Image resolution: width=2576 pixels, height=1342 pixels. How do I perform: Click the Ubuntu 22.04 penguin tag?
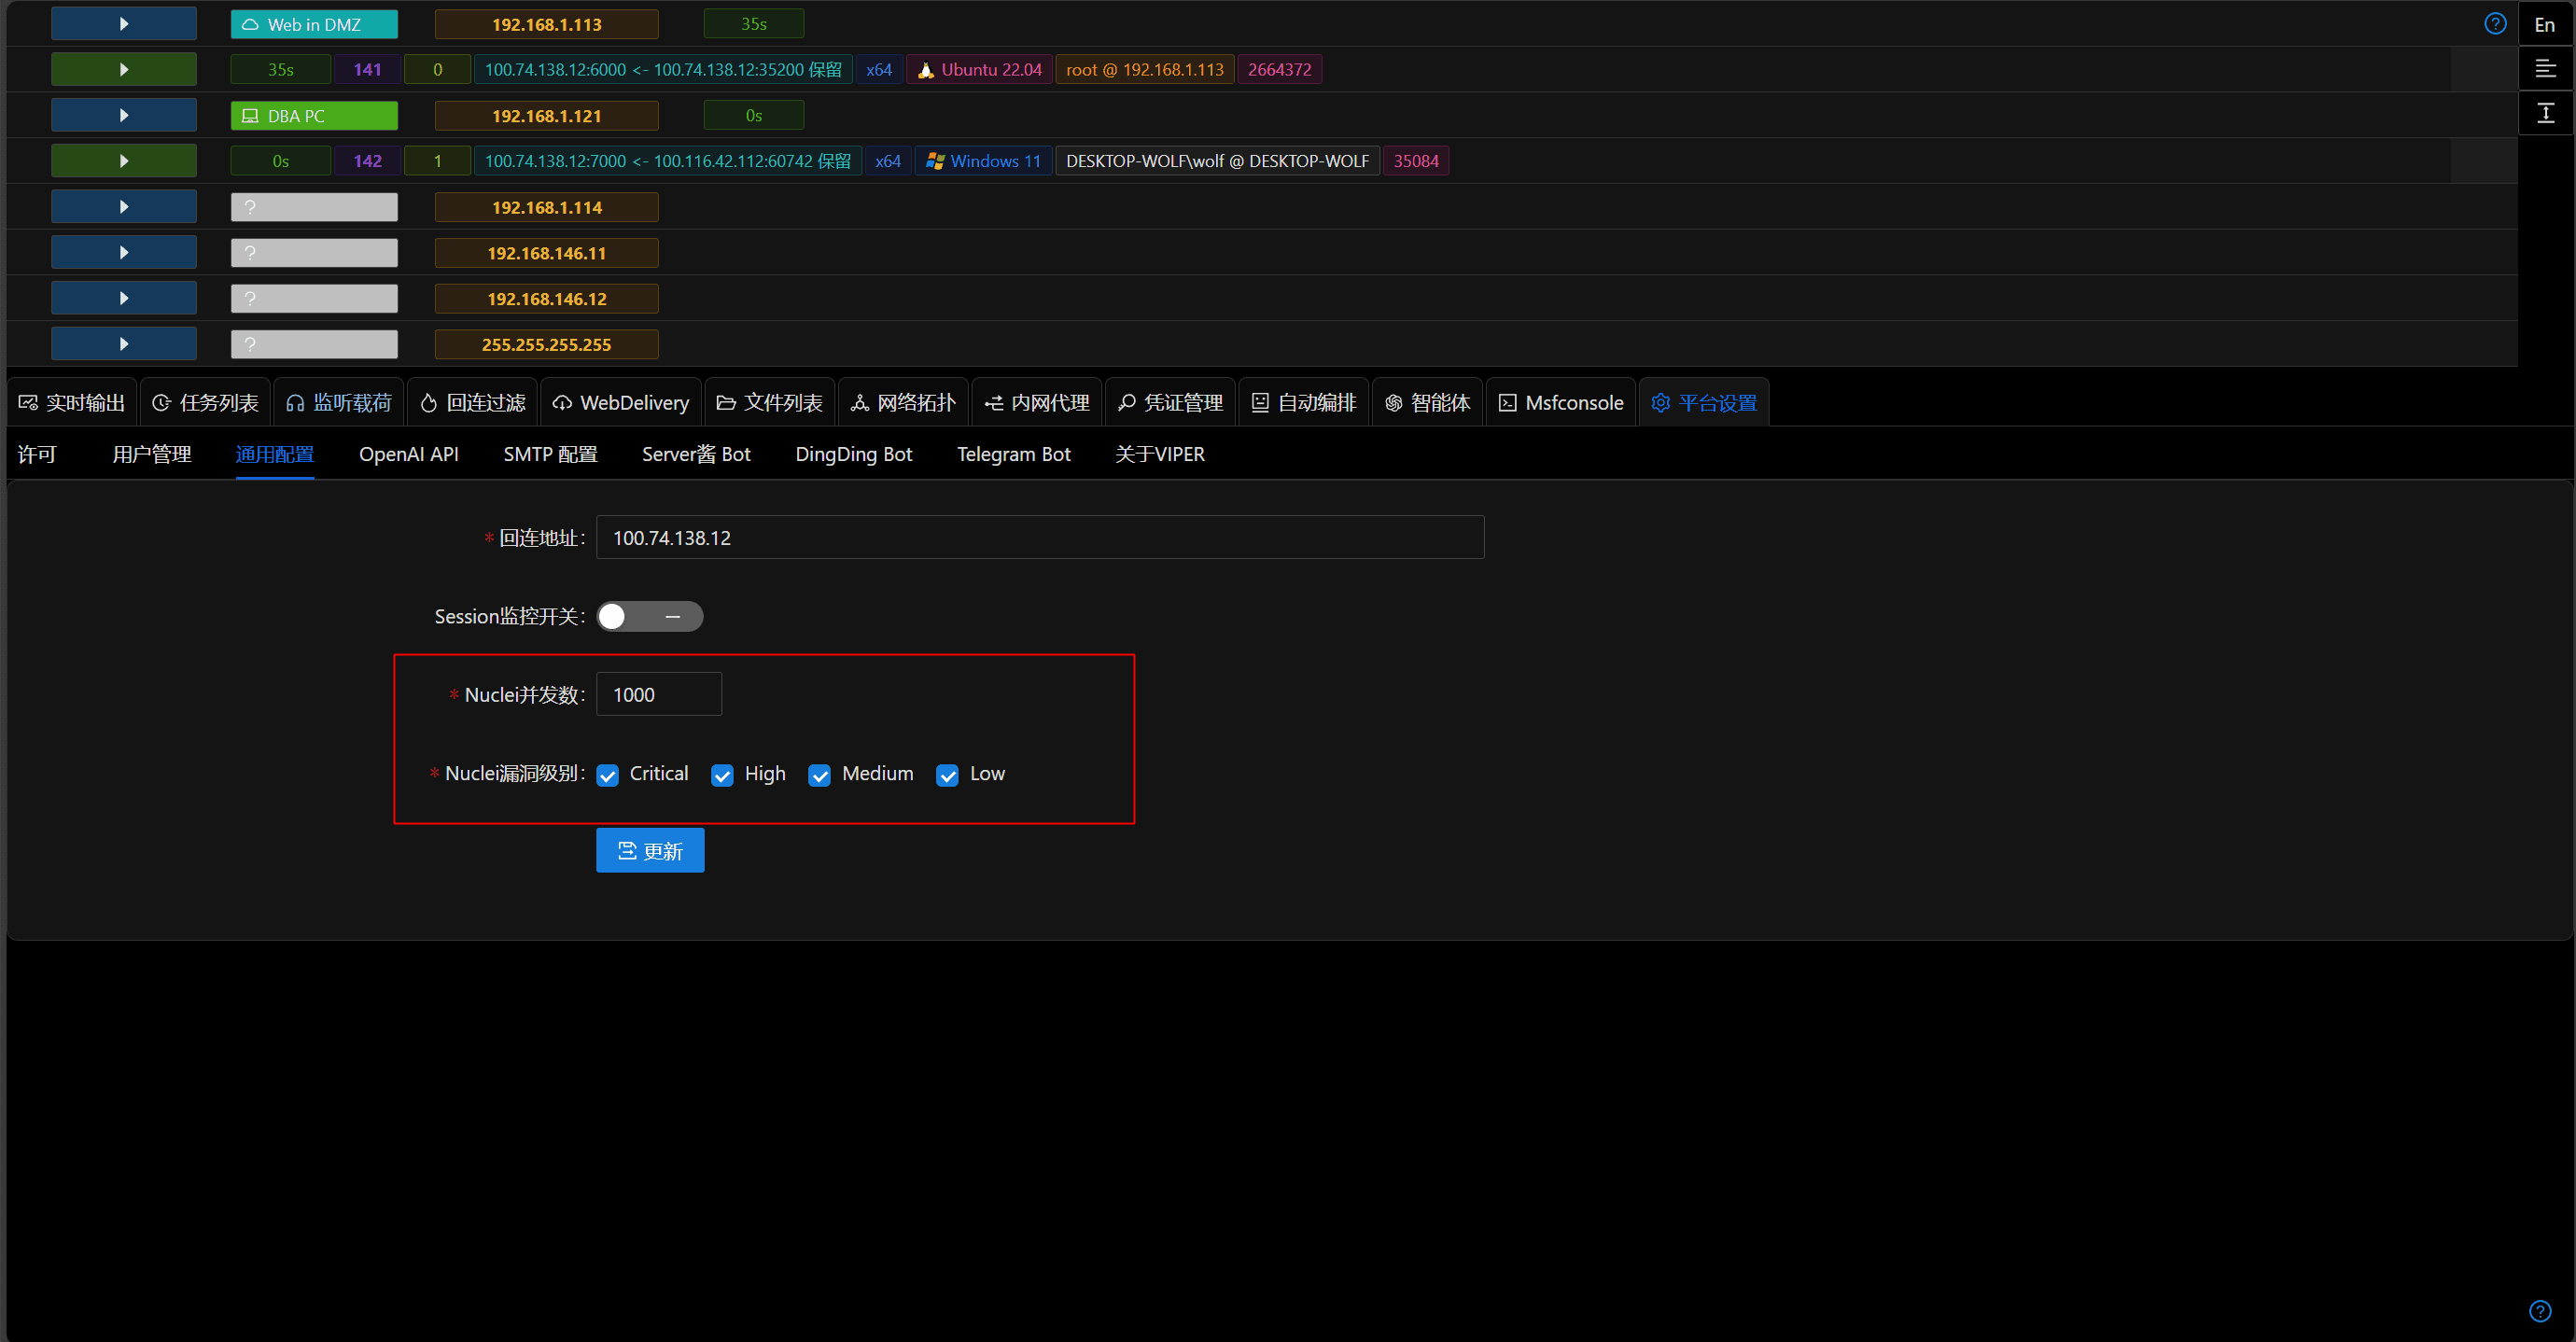[x=979, y=69]
